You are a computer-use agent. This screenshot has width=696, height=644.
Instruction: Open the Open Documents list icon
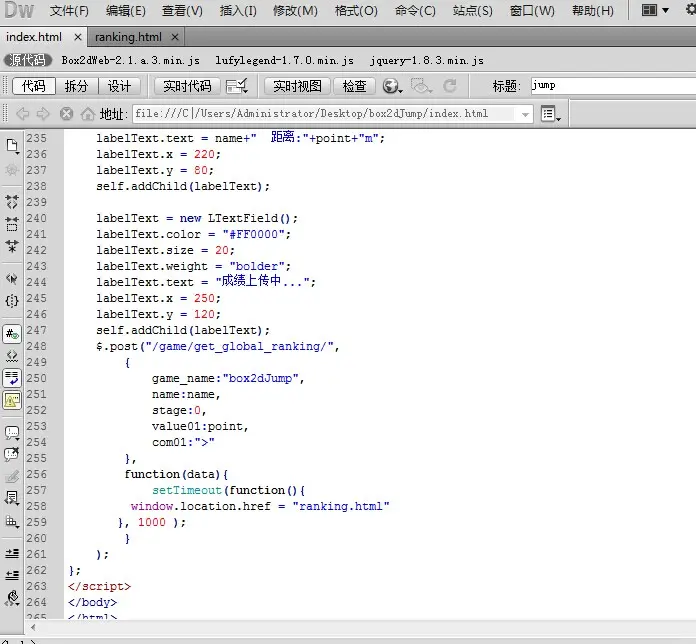[x=12, y=146]
